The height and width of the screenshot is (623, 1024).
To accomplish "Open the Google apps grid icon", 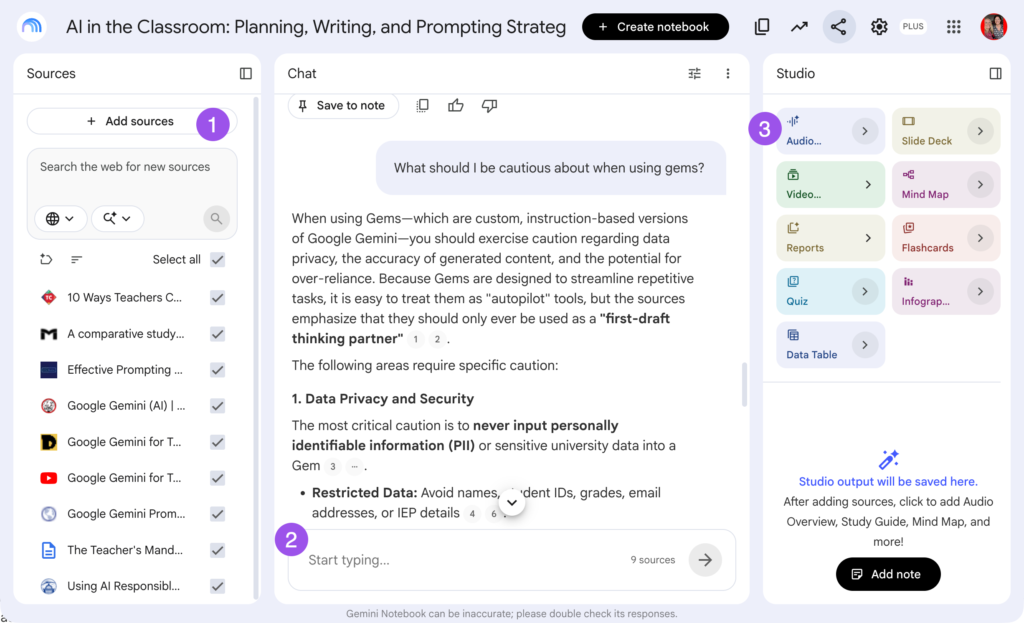I will [x=953, y=27].
